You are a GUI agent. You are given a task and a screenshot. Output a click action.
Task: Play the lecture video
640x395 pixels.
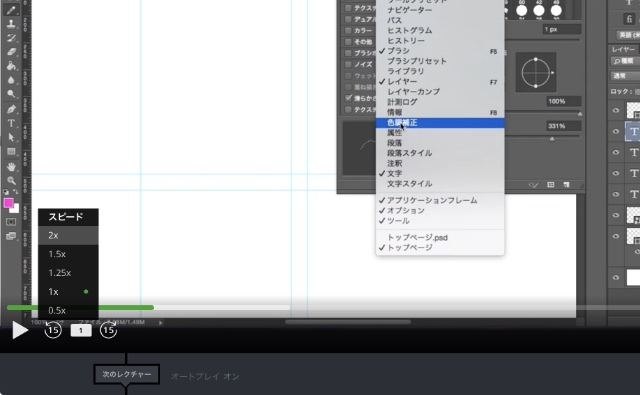pos(19,330)
